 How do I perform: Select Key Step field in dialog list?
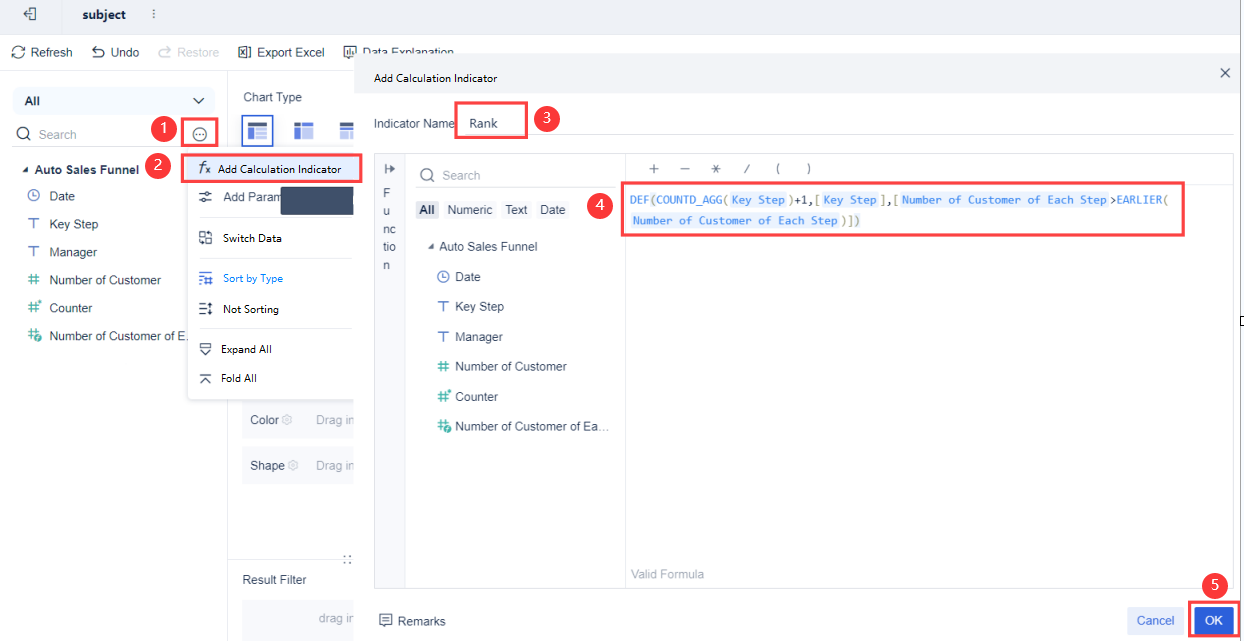(x=479, y=307)
